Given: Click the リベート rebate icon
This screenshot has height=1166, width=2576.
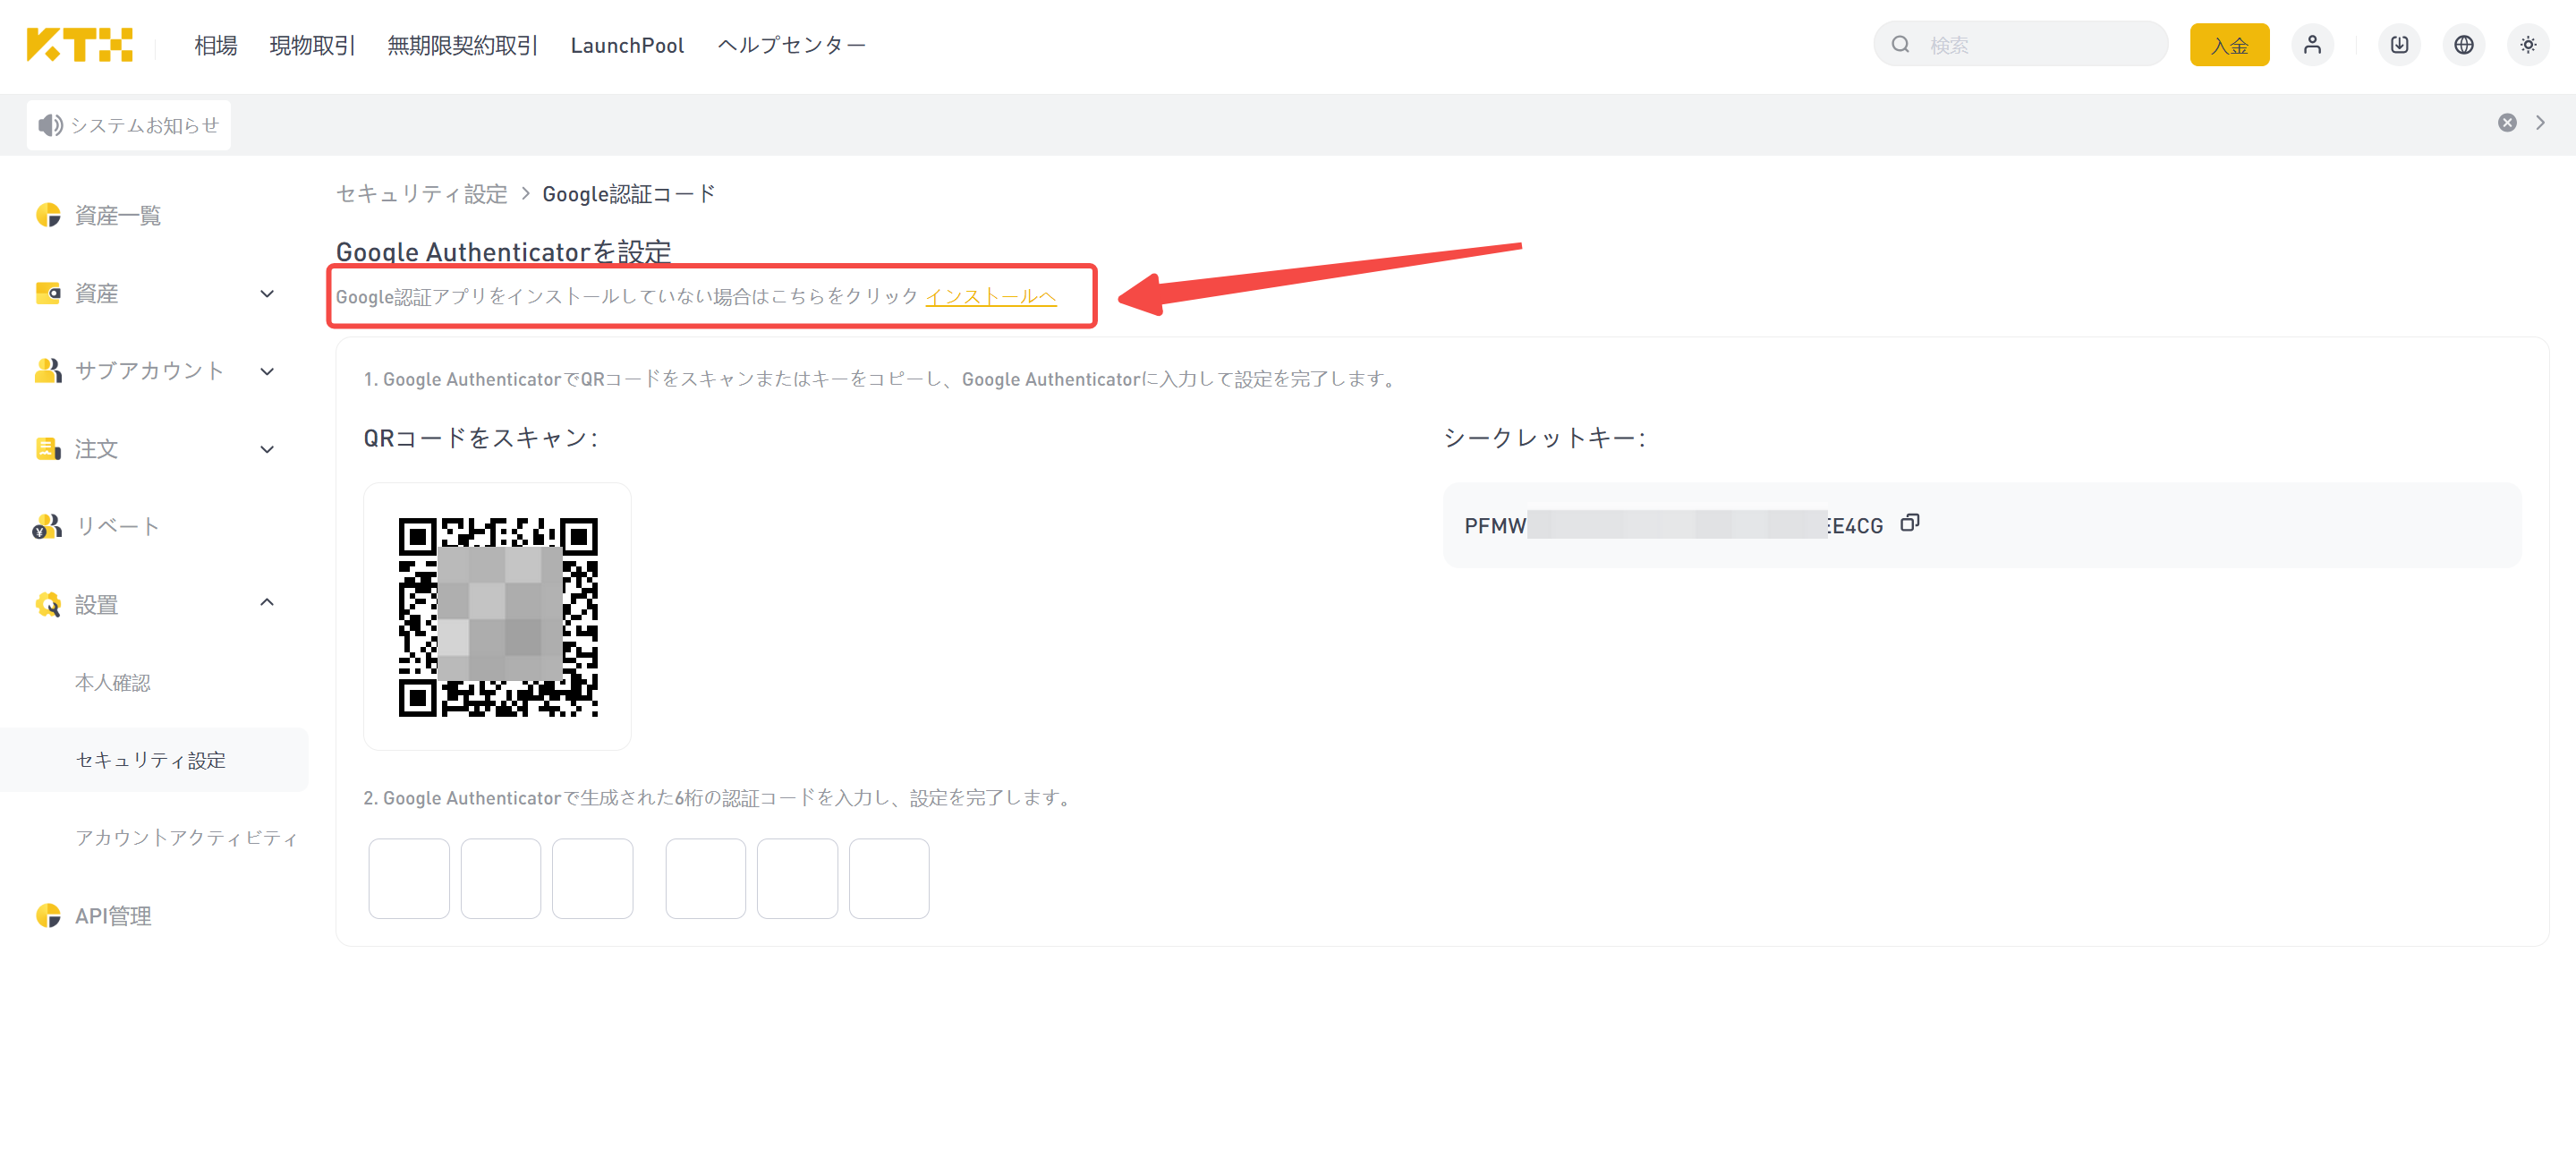Looking at the screenshot, I should tap(47, 526).
